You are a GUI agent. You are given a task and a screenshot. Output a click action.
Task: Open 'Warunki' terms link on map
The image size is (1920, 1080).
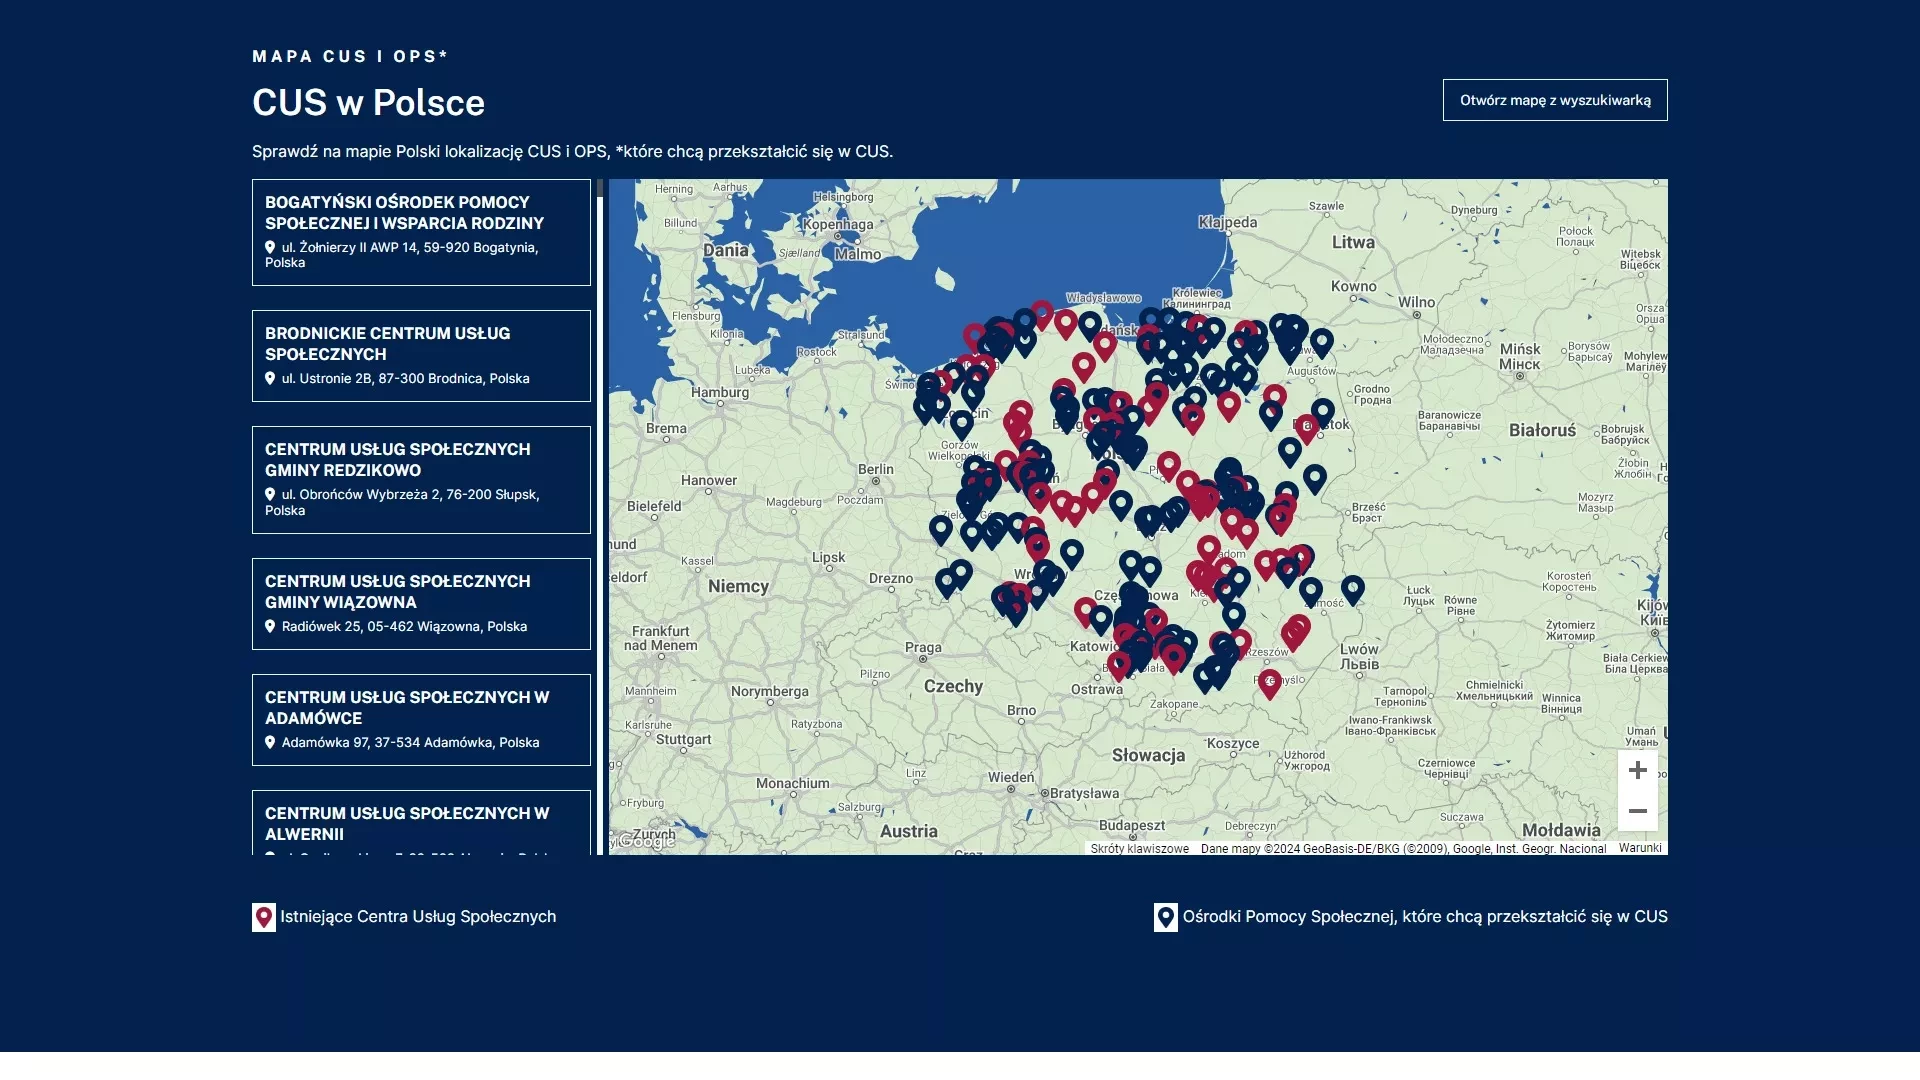tap(1640, 848)
